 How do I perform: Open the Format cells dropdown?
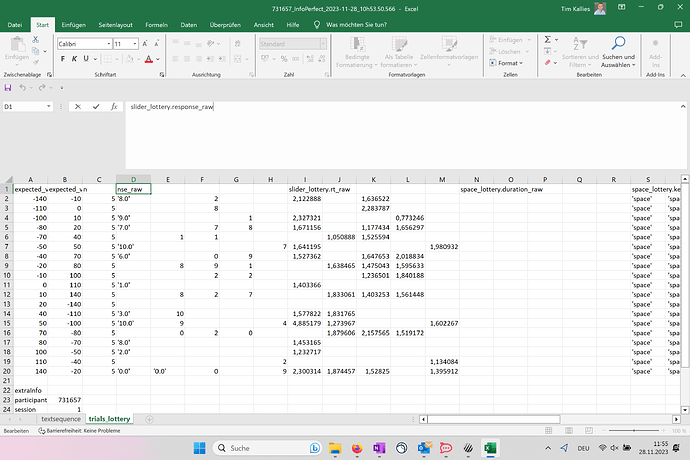tap(506, 63)
